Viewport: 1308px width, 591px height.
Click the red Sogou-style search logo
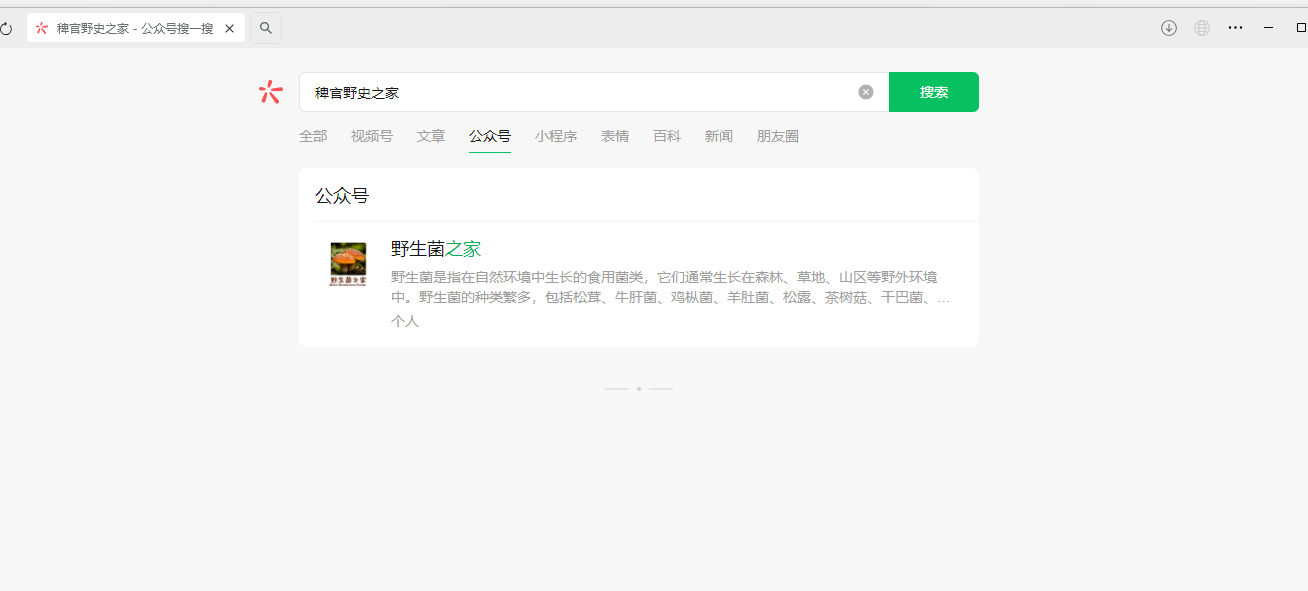(x=271, y=92)
